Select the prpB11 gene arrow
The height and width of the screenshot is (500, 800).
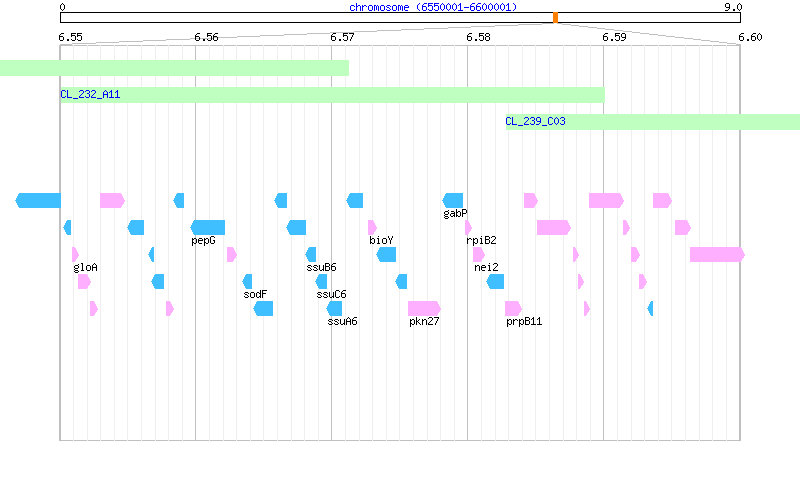coord(513,308)
